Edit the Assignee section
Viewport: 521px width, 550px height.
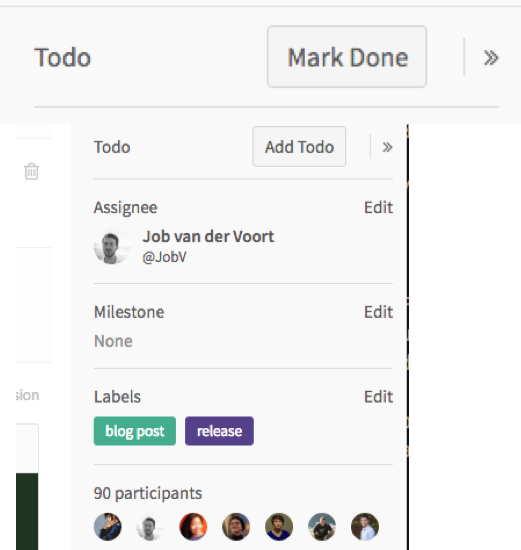click(378, 207)
